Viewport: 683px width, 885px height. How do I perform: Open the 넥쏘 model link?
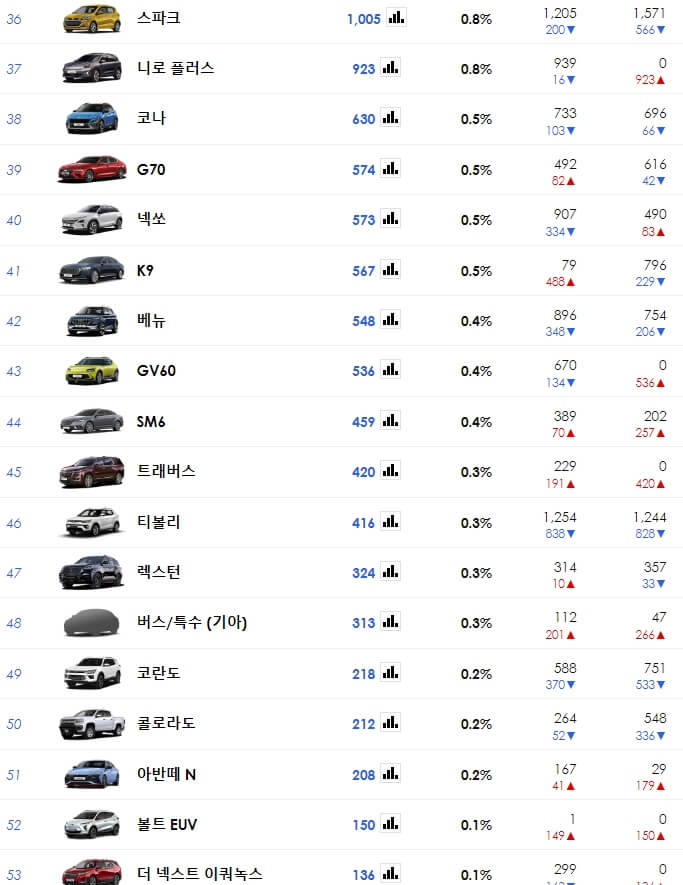(x=151, y=218)
